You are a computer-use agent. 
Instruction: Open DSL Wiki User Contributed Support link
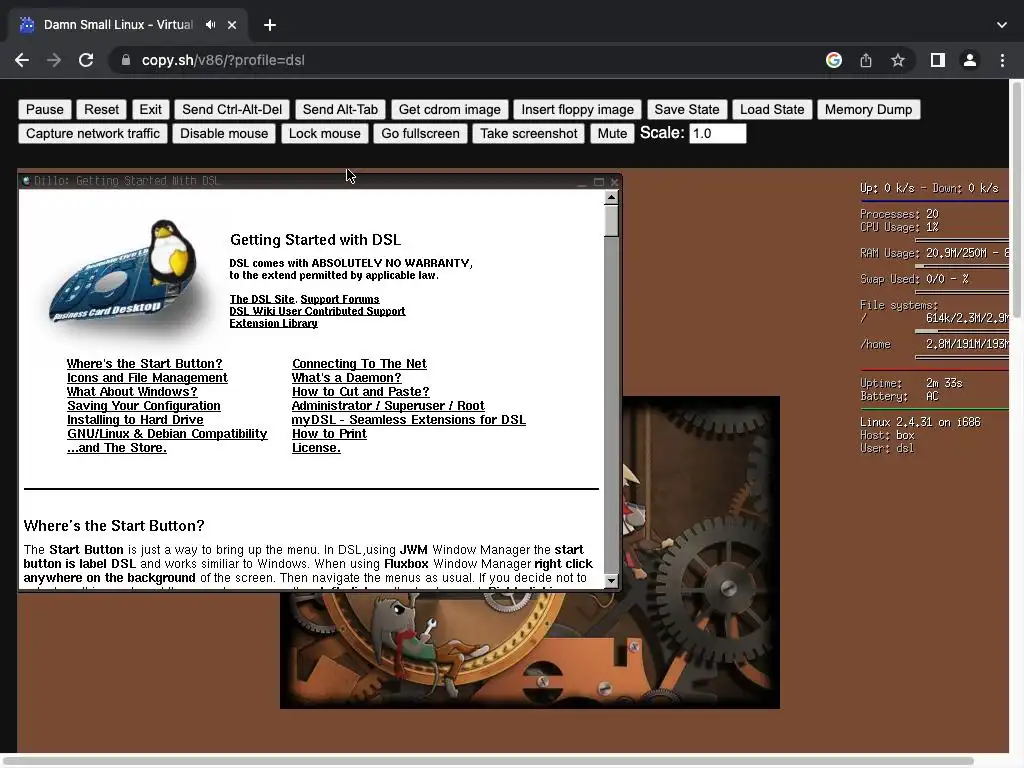tap(317, 311)
